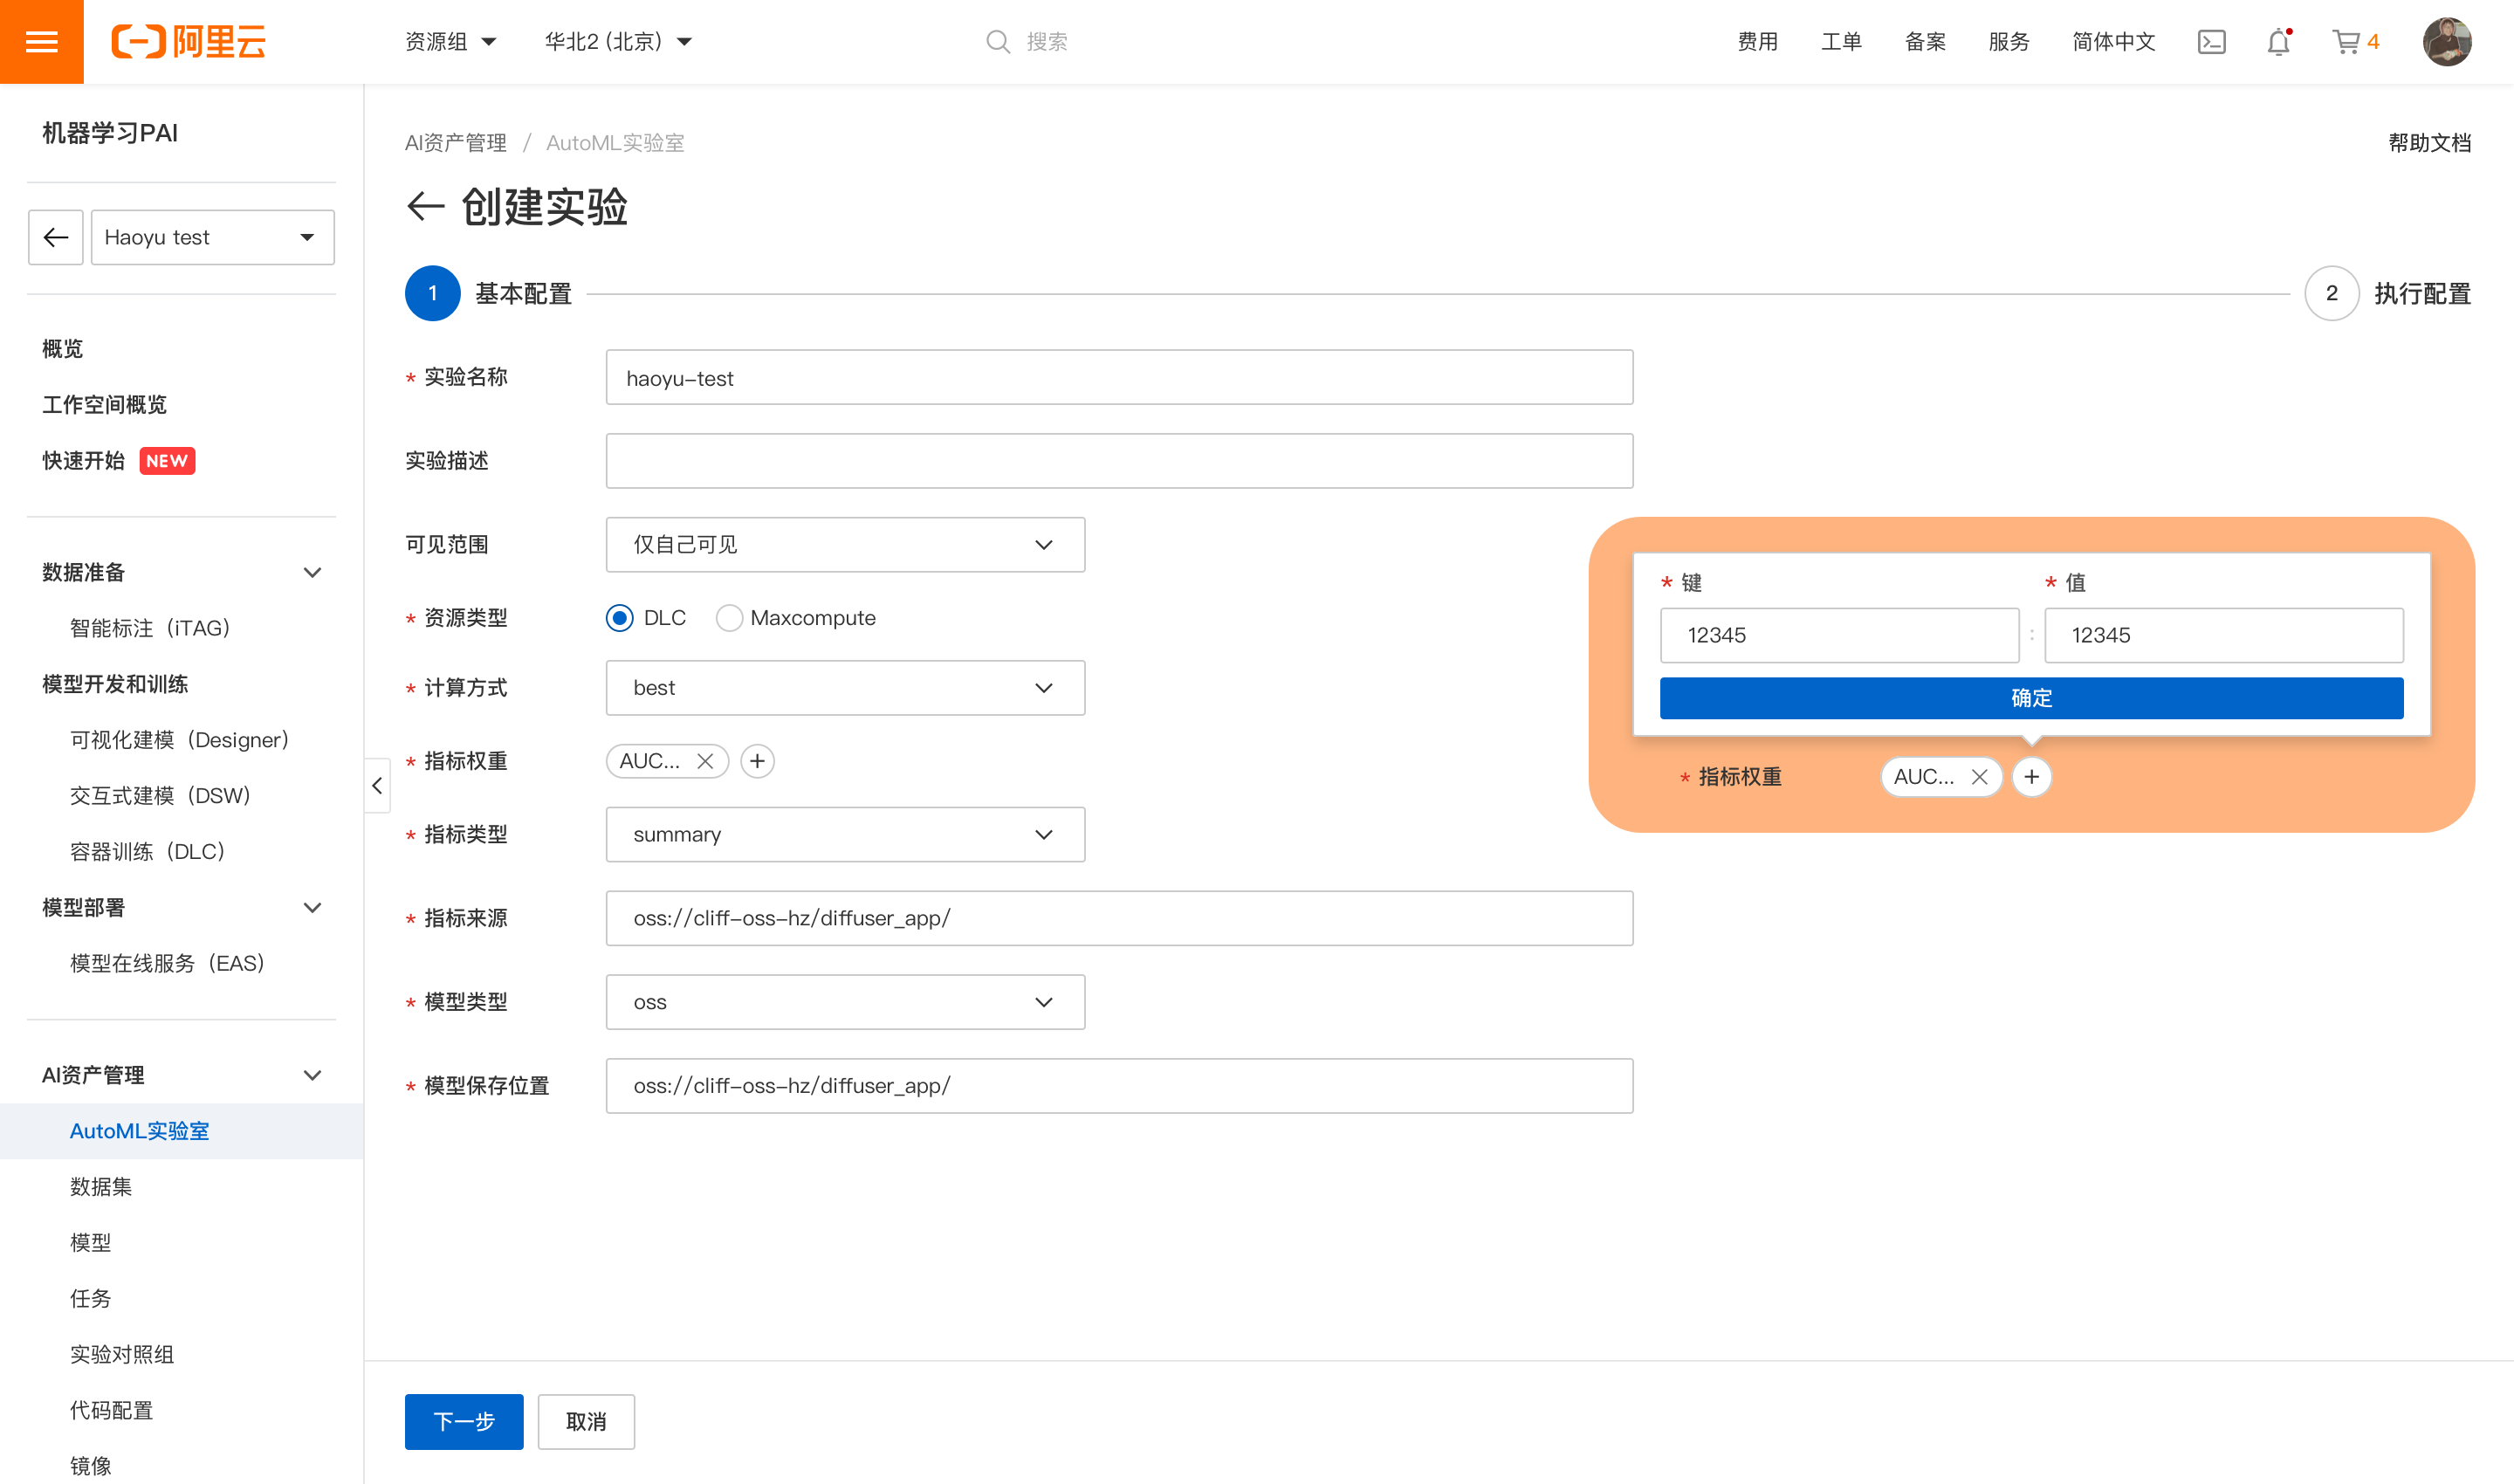The width and height of the screenshot is (2514, 1484).
Task: Open 数据集 in the sidebar
Action: coord(101,1187)
